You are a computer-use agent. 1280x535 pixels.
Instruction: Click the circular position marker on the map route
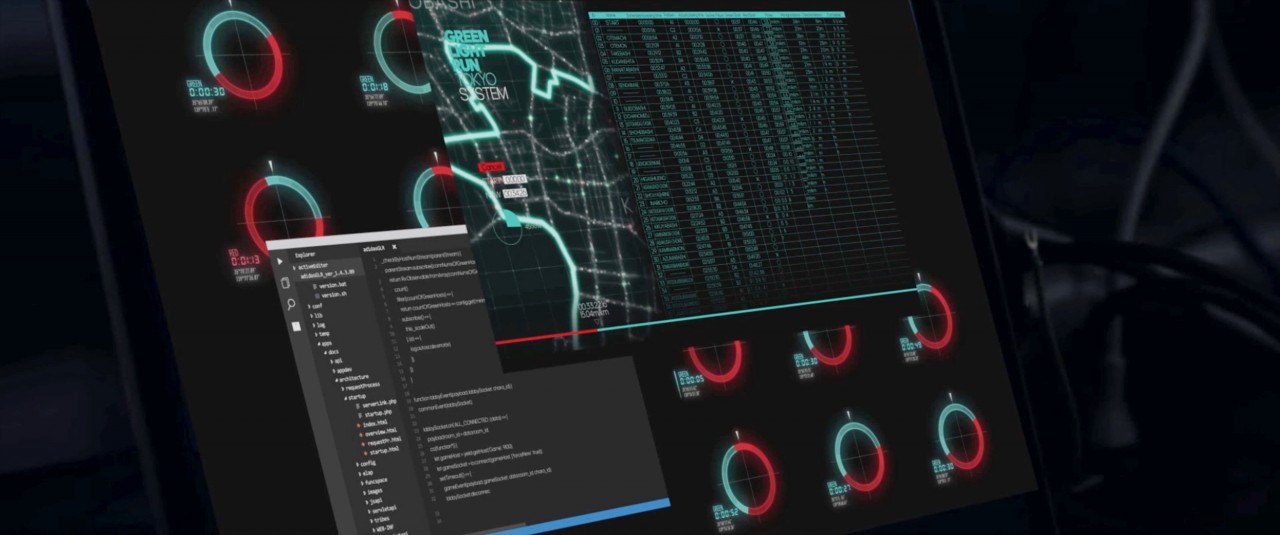pos(508,224)
